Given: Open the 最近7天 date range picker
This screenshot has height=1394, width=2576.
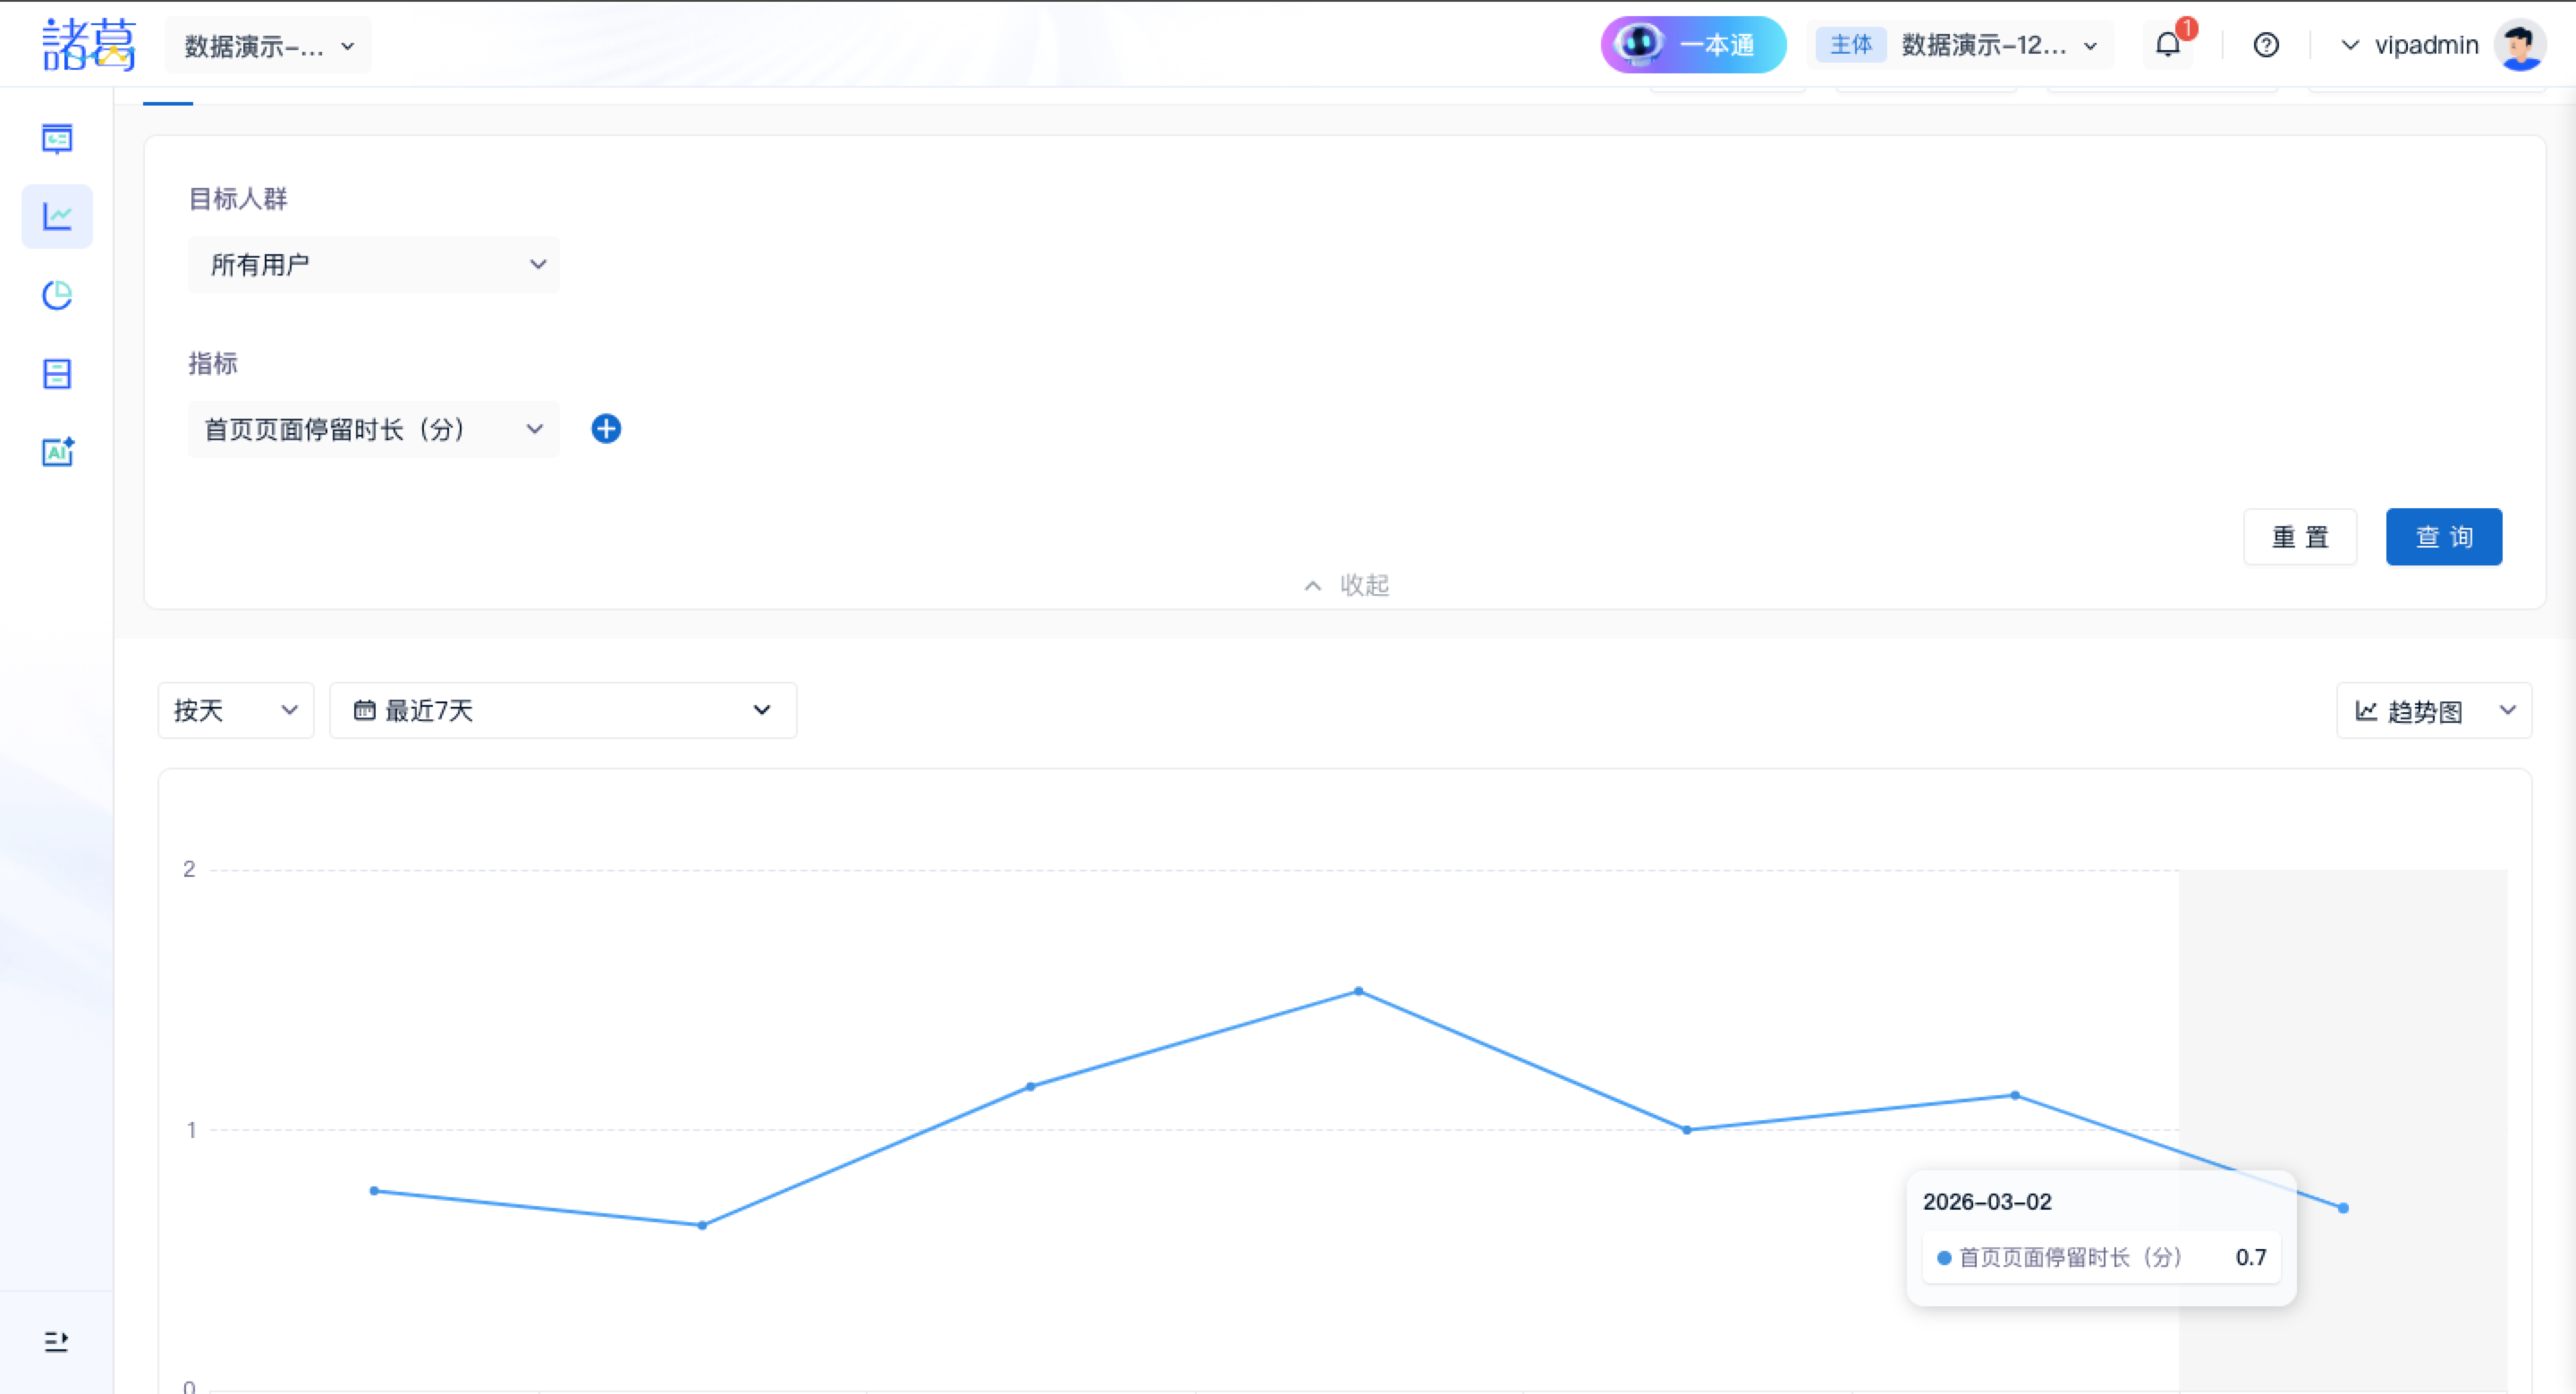Looking at the screenshot, I should [x=562, y=711].
